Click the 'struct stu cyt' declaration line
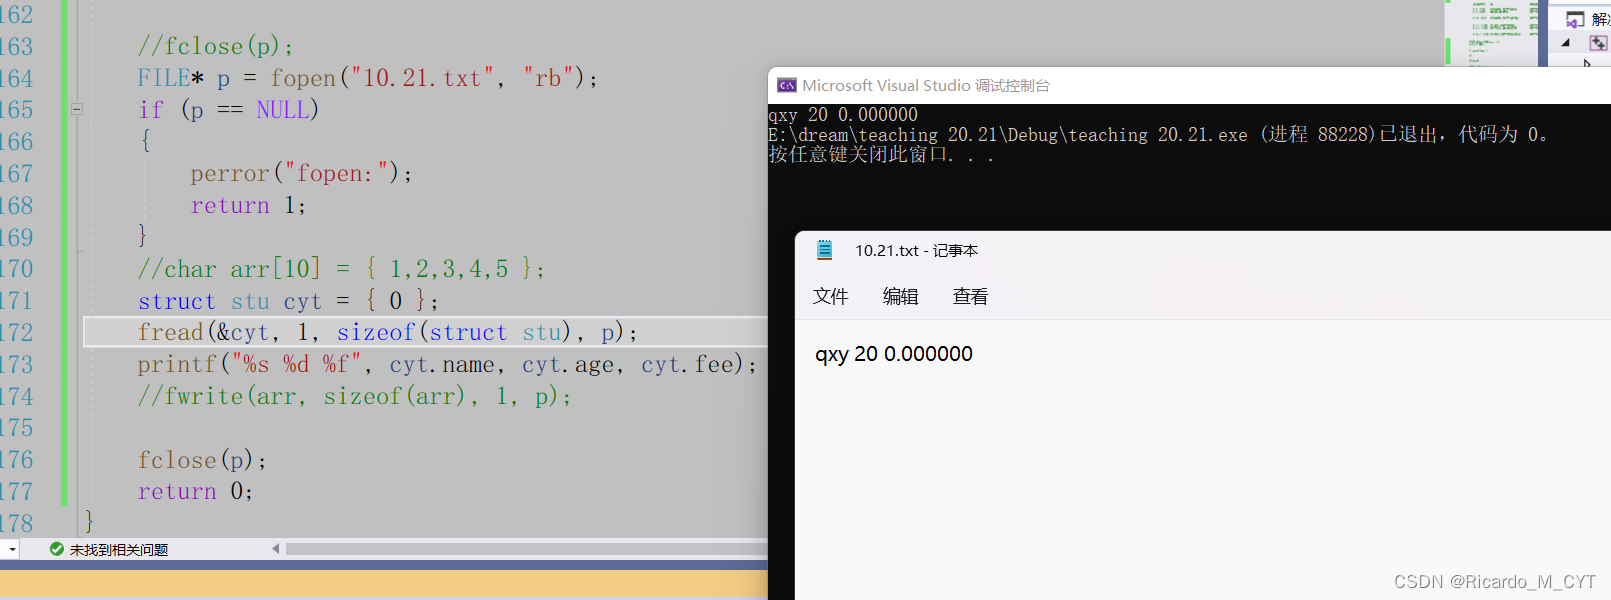This screenshot has width=1611, height=600. [x=288, y=301]
